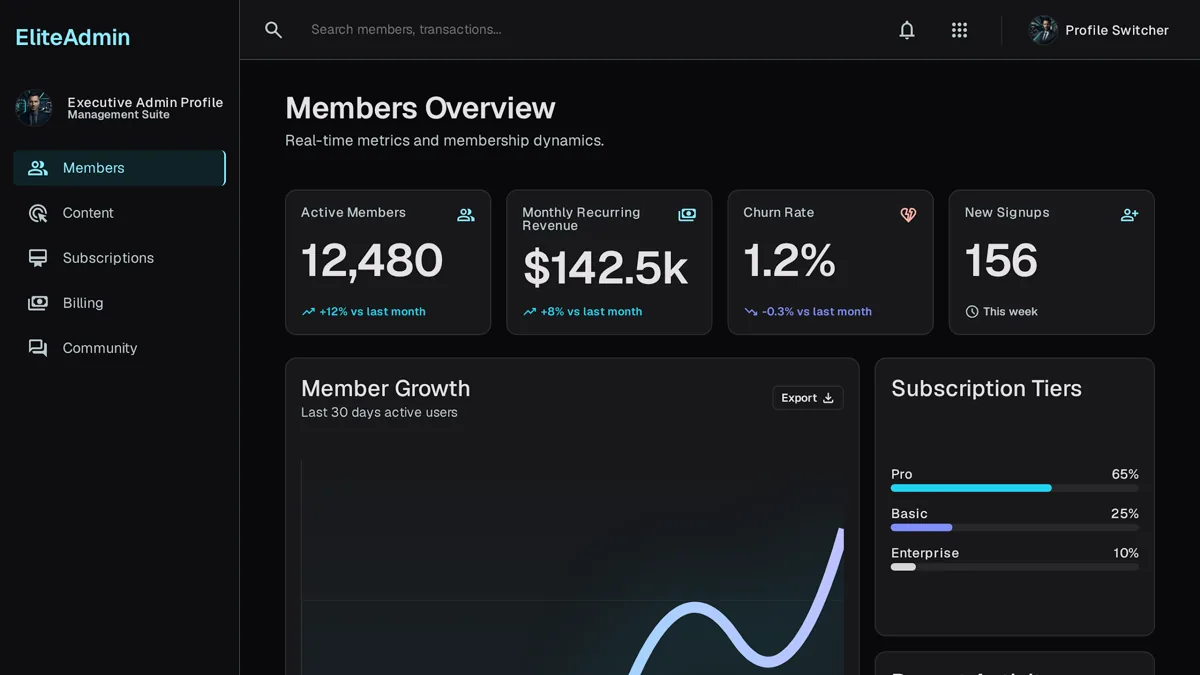The image size is (1200, 675).
Task: Click the Monthly Recurring Revenue card title
Action: tap(581, 219)
